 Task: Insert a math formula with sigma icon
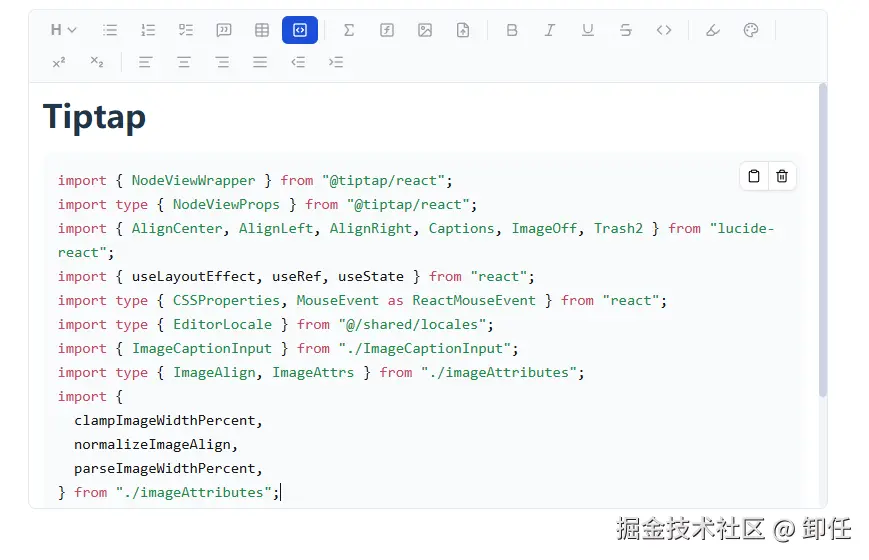click(x=349, y=30)
